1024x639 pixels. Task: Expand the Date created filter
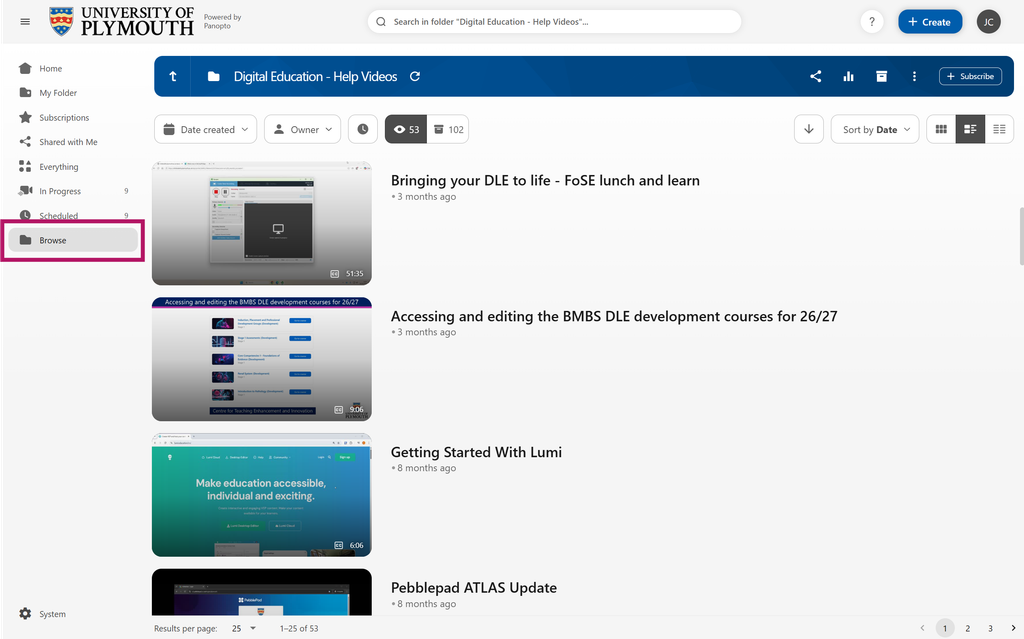[206, 129]
